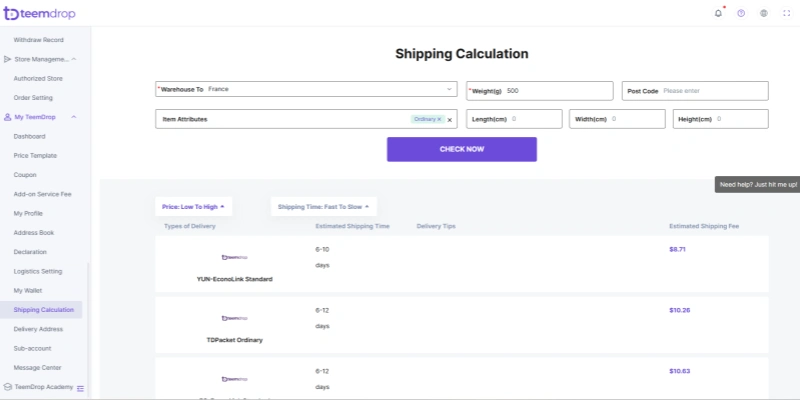Open the Warehouse To country dropdown
Screen dimensions: 800x400
(x=306, y=89)
